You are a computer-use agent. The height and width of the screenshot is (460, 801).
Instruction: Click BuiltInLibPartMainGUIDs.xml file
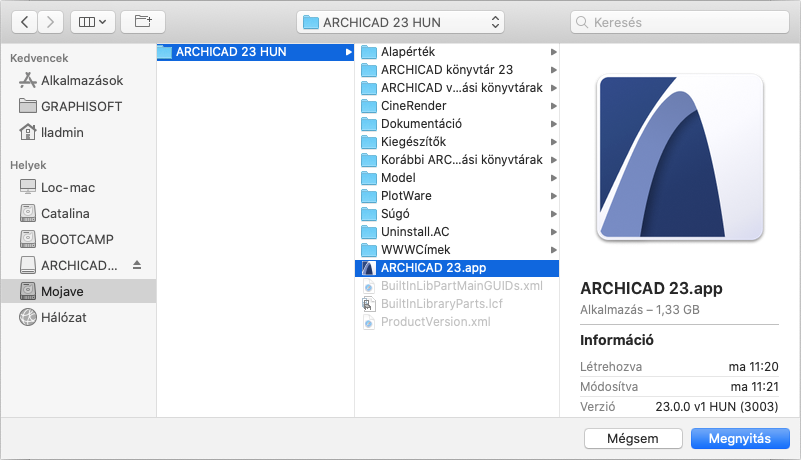[457, 286]
